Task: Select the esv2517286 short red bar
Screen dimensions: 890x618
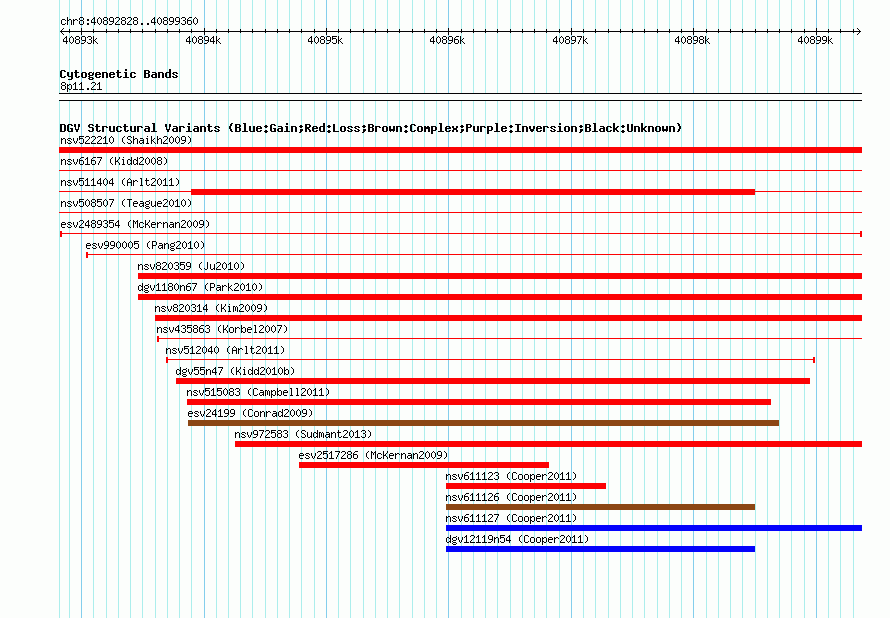Action: (424, 465)
